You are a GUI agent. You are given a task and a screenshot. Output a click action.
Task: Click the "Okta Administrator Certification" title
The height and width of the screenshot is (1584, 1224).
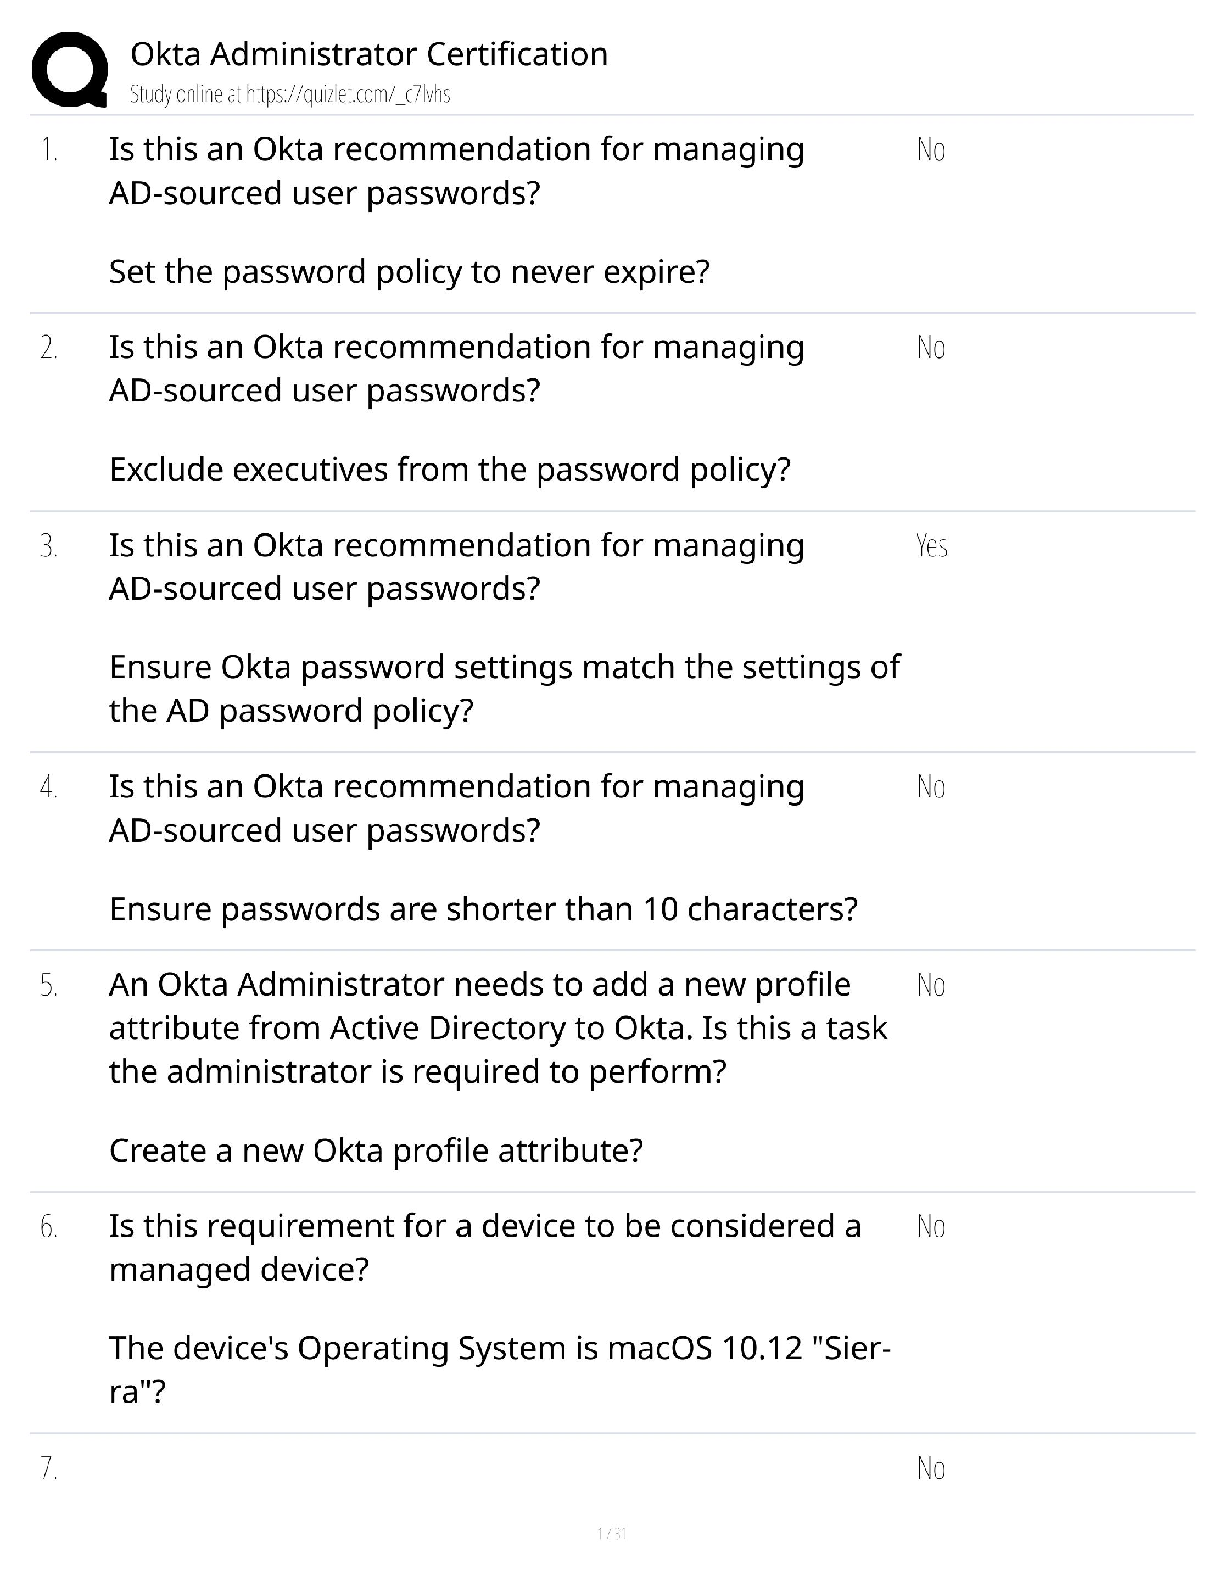tap(369, 54)
